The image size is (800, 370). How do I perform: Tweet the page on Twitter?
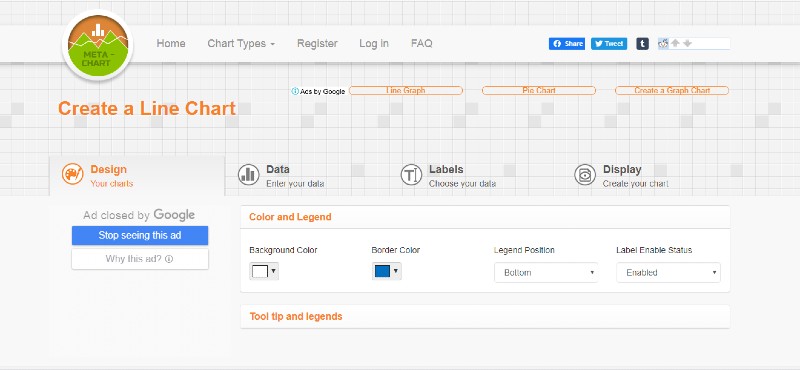[x=609, y=44]
